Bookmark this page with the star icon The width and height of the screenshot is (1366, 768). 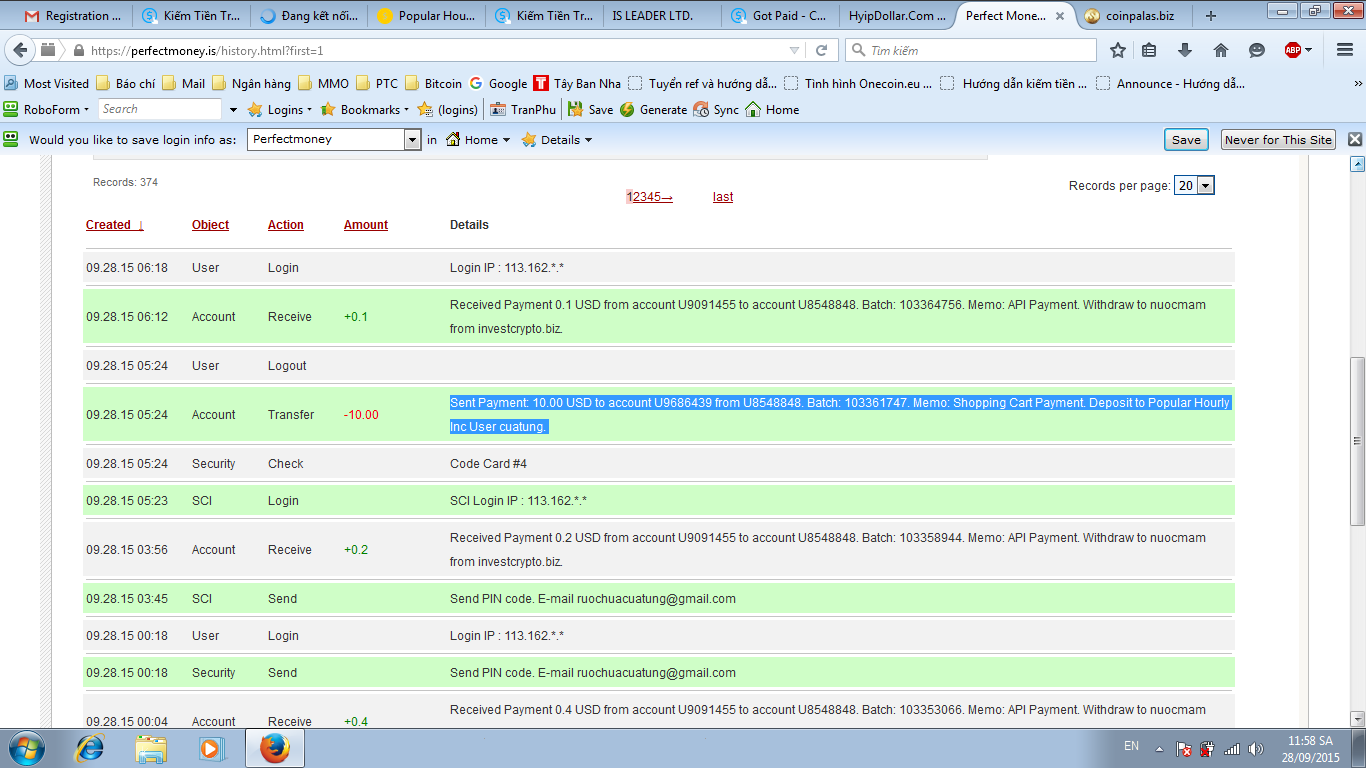pos(1118,50)
